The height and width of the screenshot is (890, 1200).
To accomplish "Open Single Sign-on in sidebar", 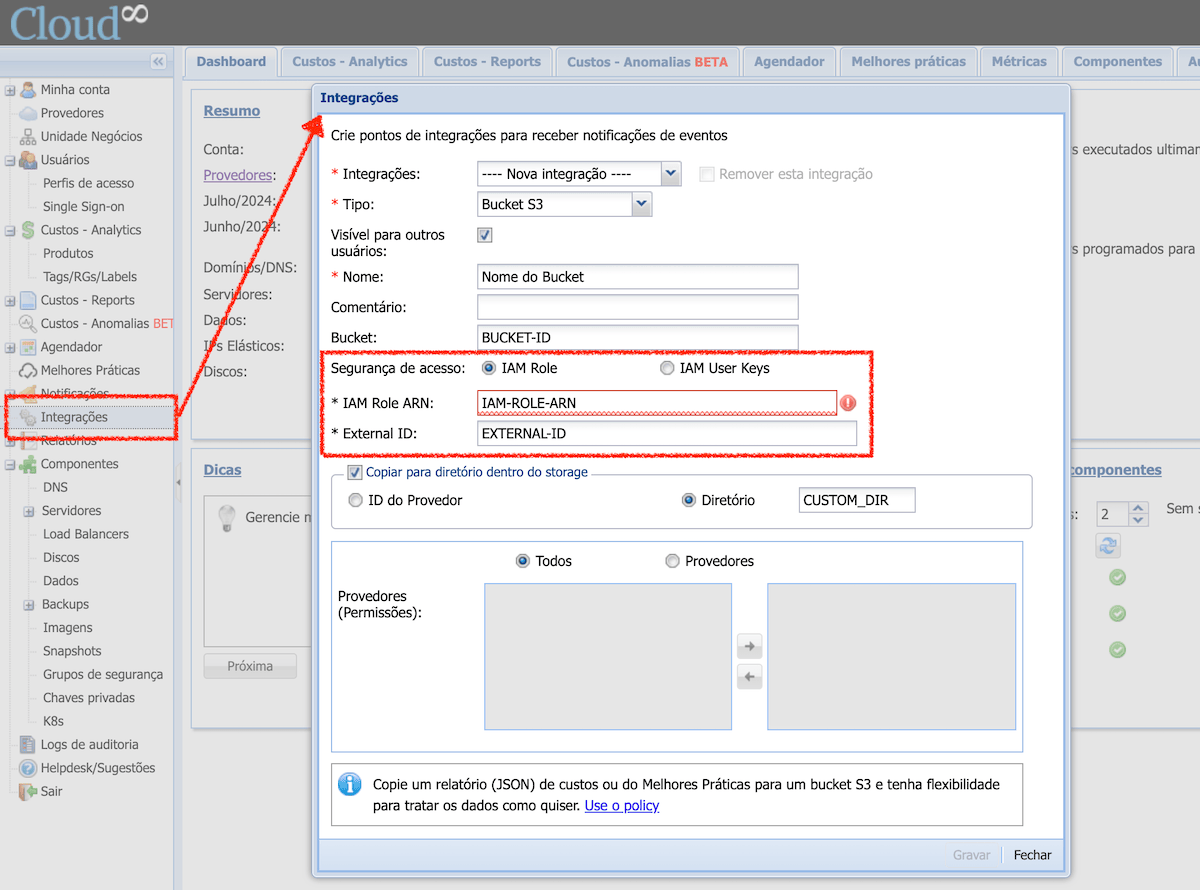I will (84, 206).
